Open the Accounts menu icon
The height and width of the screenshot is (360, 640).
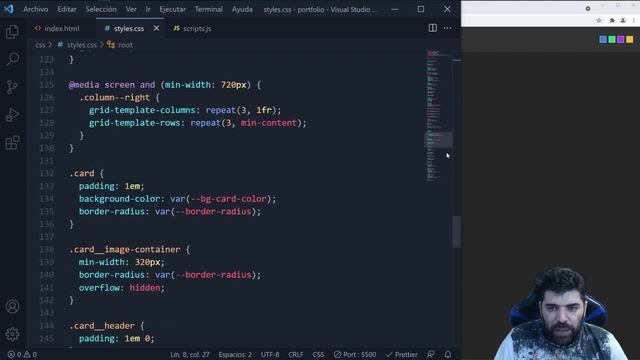pyautogui.click(x=12, y=306)
